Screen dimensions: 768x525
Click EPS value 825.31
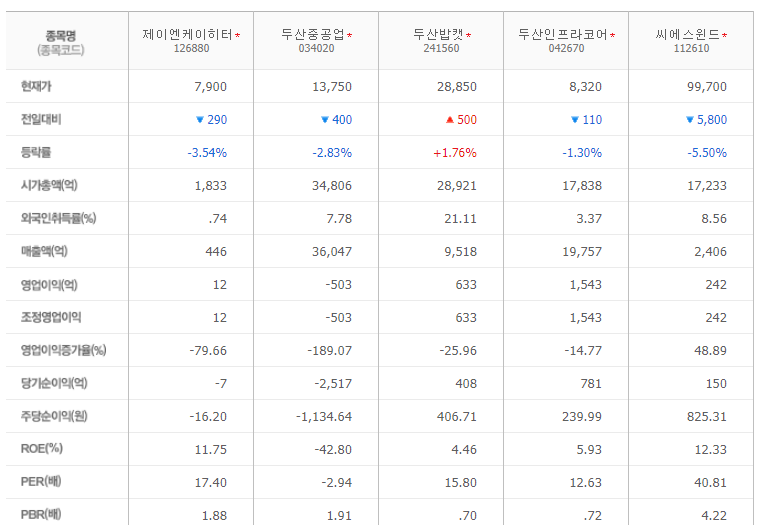pyautogui.click(x=707, y=417)
